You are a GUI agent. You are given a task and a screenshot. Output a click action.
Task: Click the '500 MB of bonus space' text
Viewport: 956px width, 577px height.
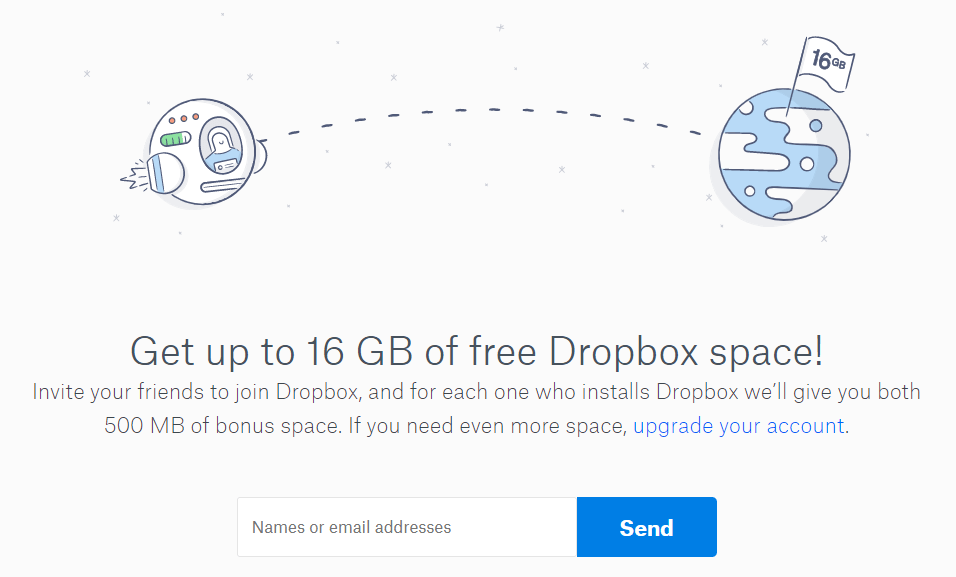pyautogui.click(x=219, y=426)
